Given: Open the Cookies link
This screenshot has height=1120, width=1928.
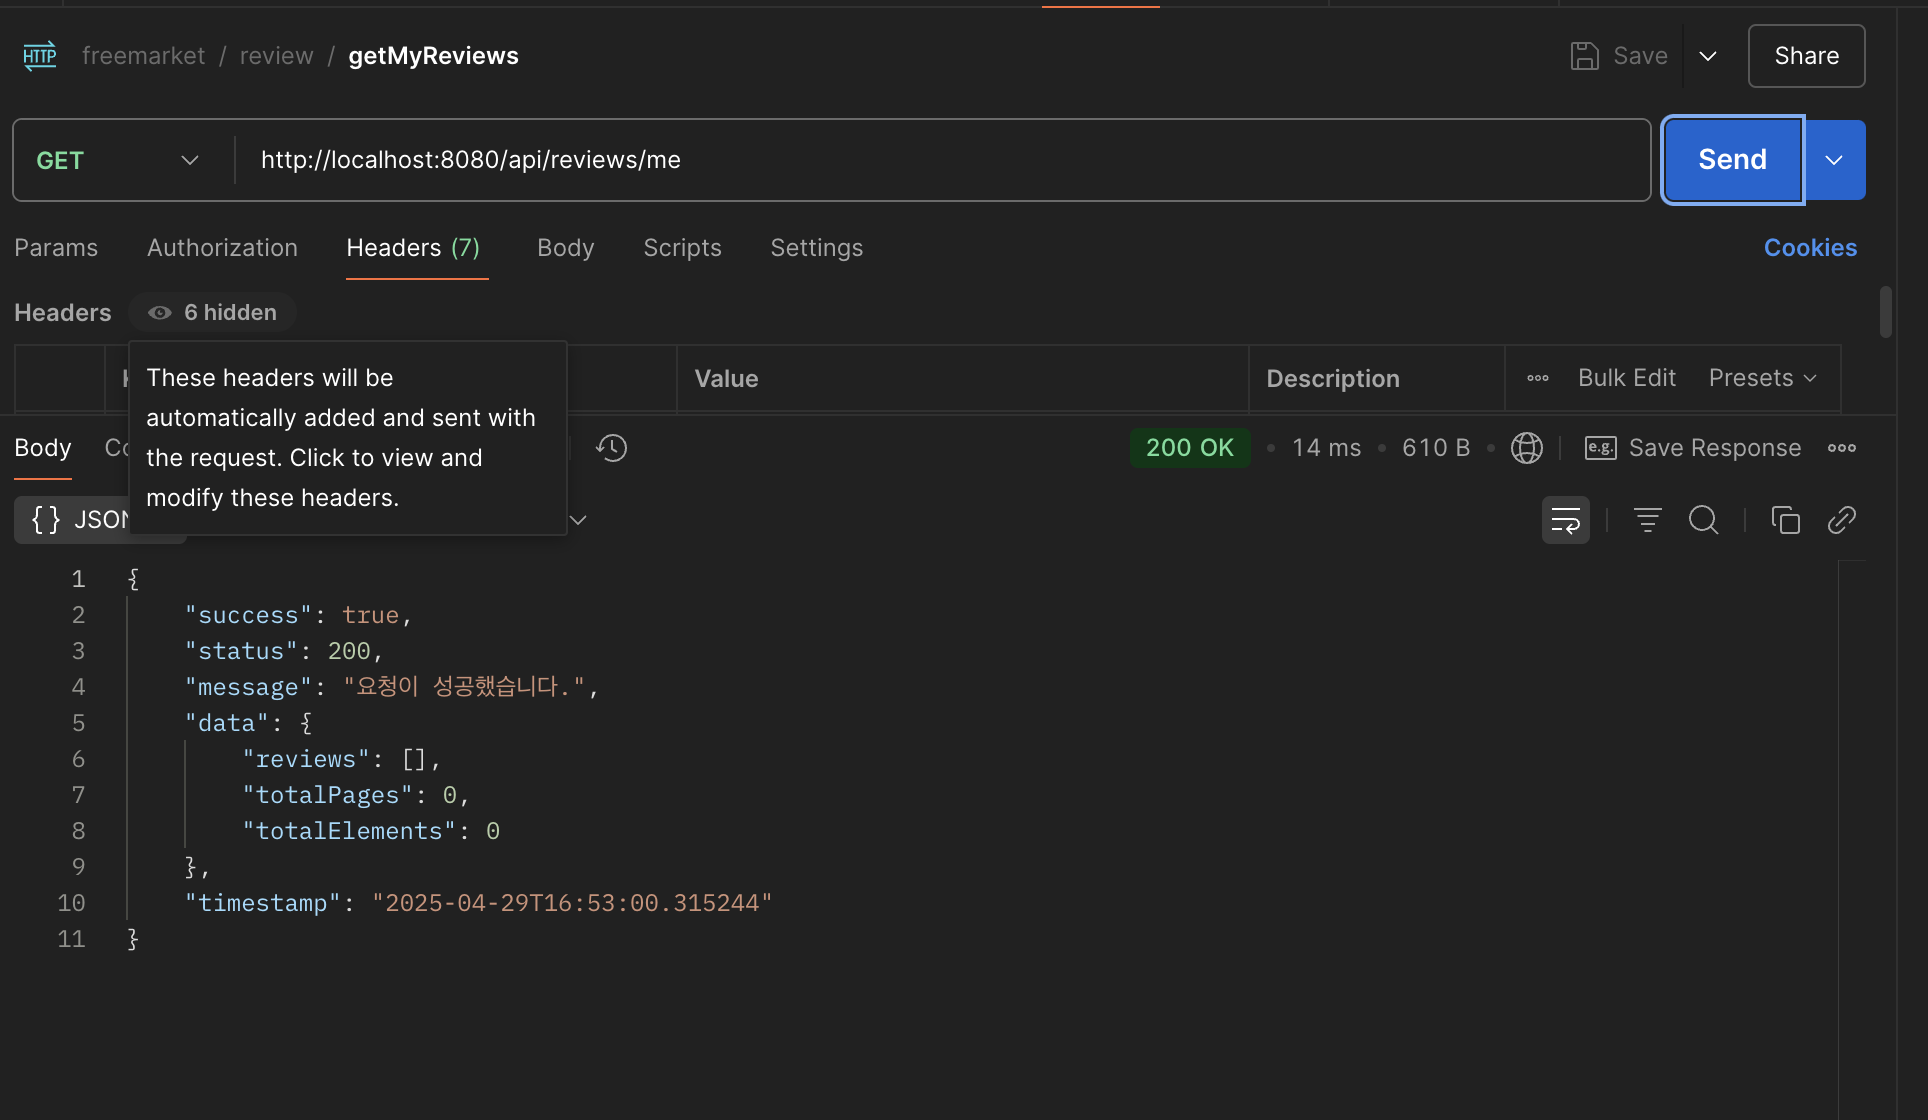Looking at the screenshot, I should point(1809,248).
